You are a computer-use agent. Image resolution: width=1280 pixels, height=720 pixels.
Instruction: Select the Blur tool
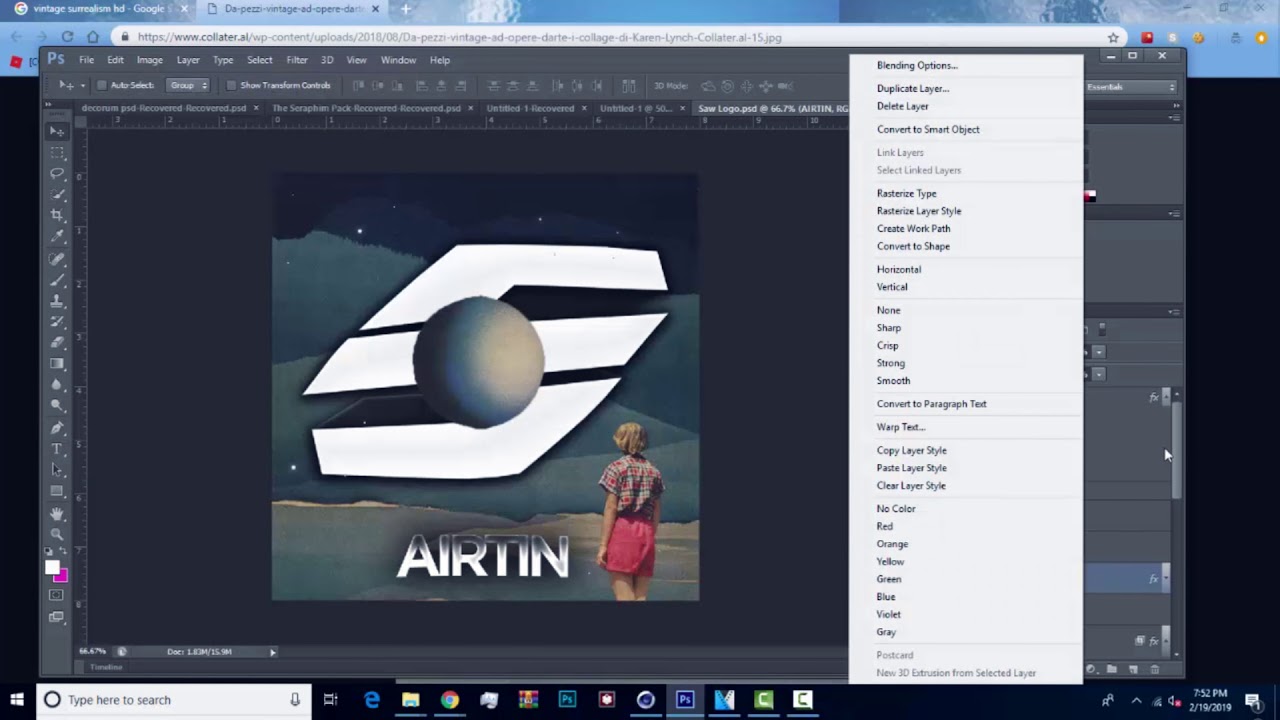tap(57, 384)
